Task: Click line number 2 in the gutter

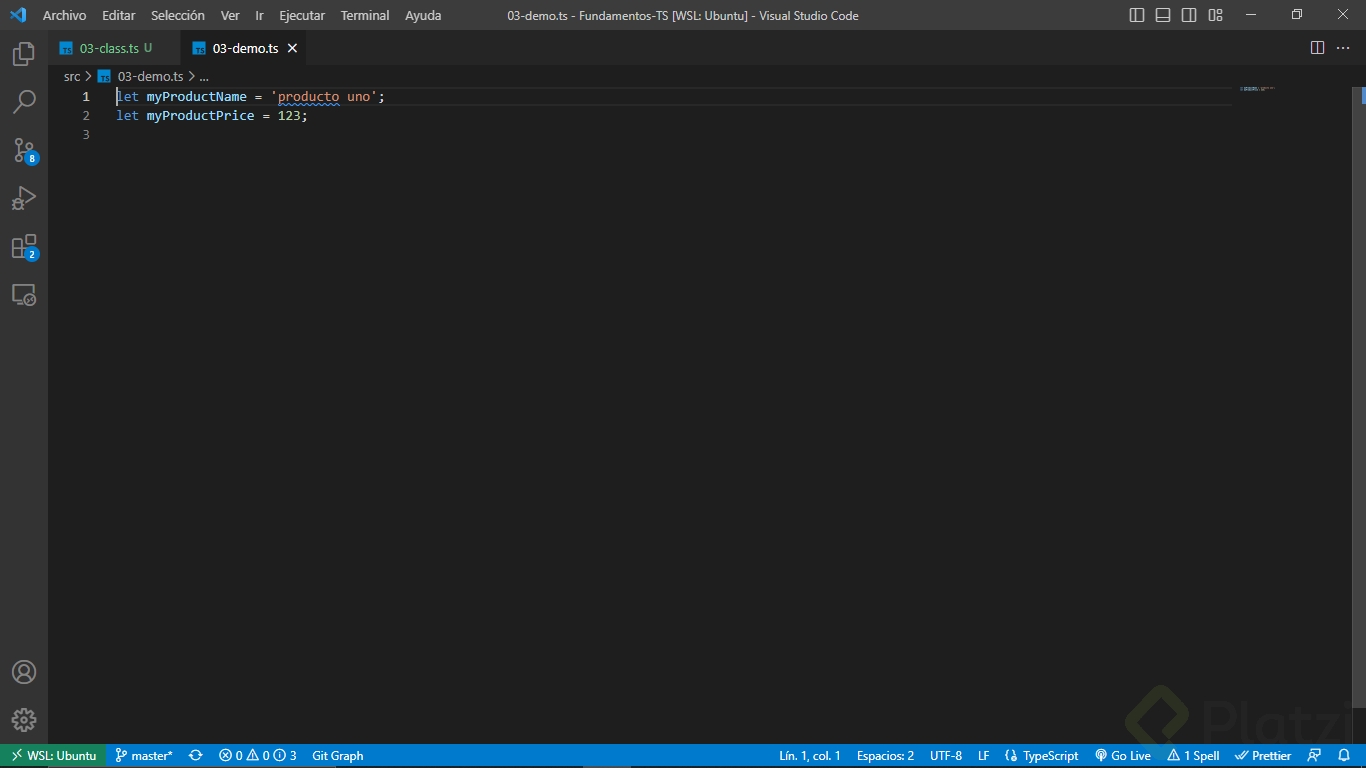Action: tap(86, 116)
